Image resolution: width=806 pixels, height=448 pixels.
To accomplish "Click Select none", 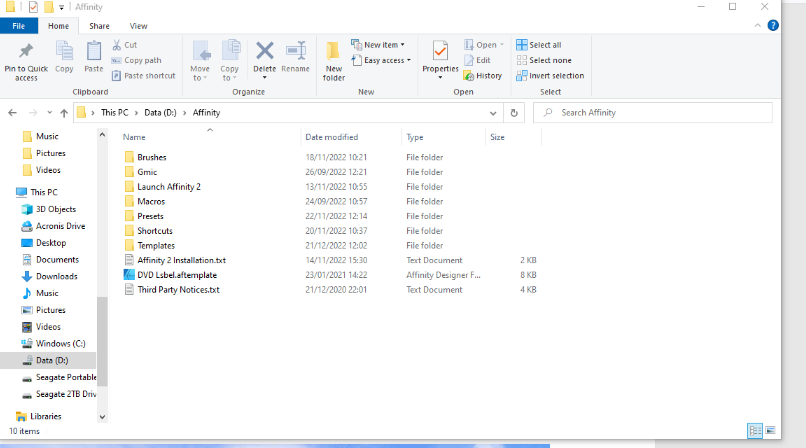I will pos(544,60).
